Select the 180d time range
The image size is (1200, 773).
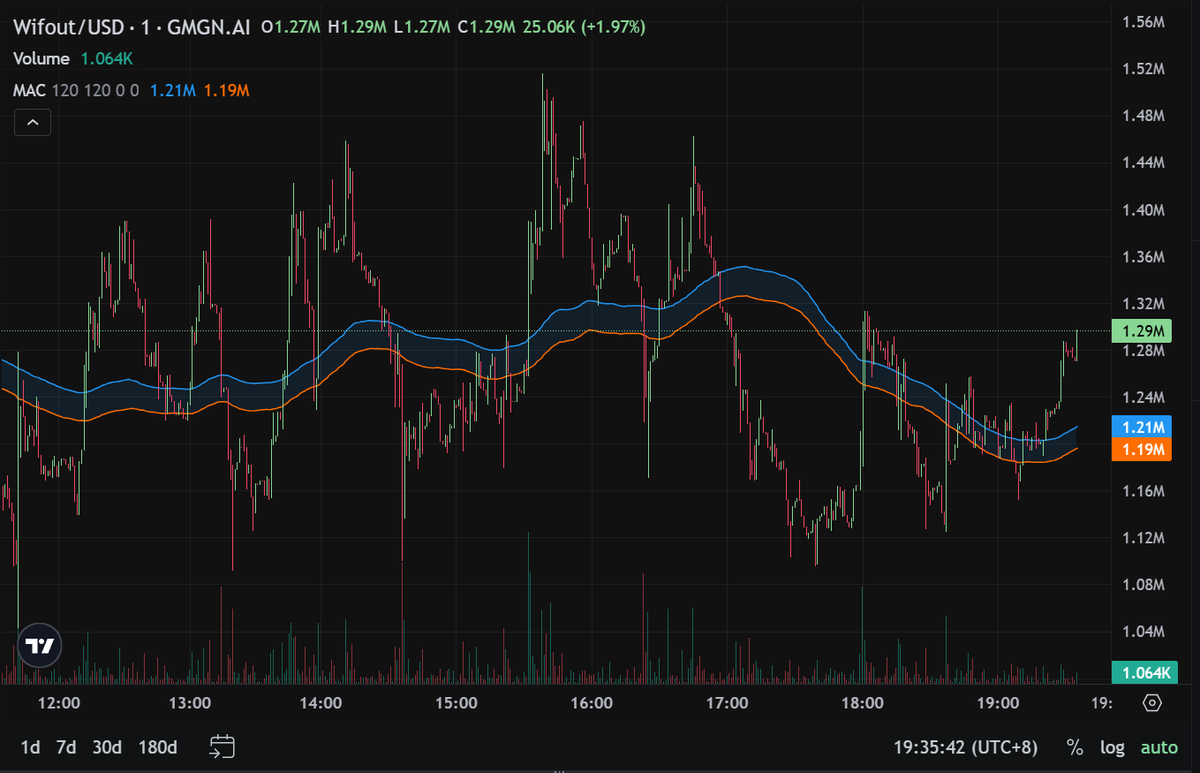(158, 747)
